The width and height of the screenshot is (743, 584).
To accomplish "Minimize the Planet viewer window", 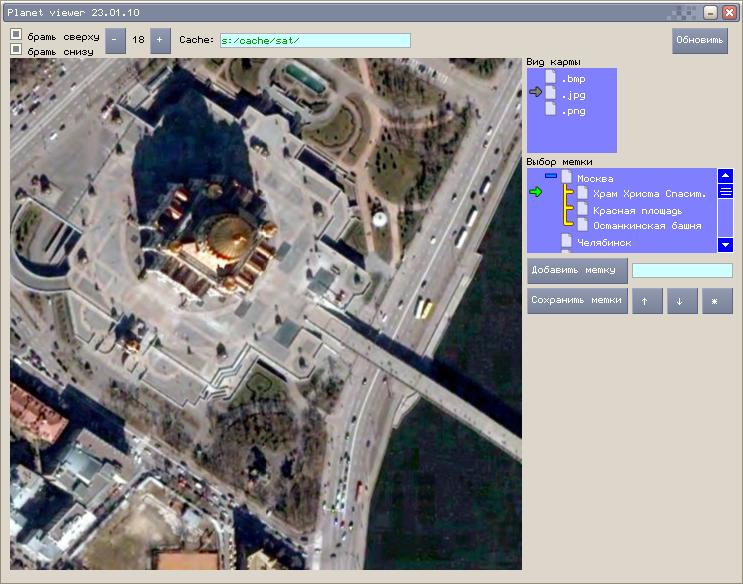I will 710,12.
